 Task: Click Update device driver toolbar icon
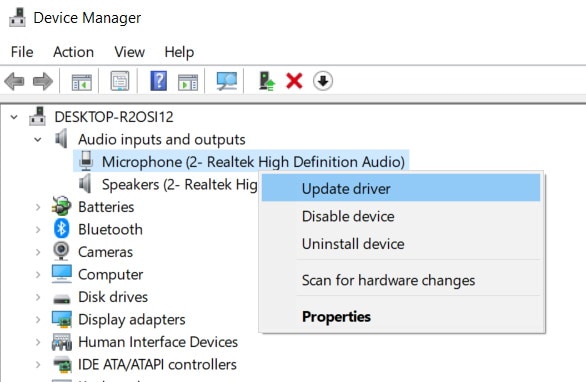267,81
